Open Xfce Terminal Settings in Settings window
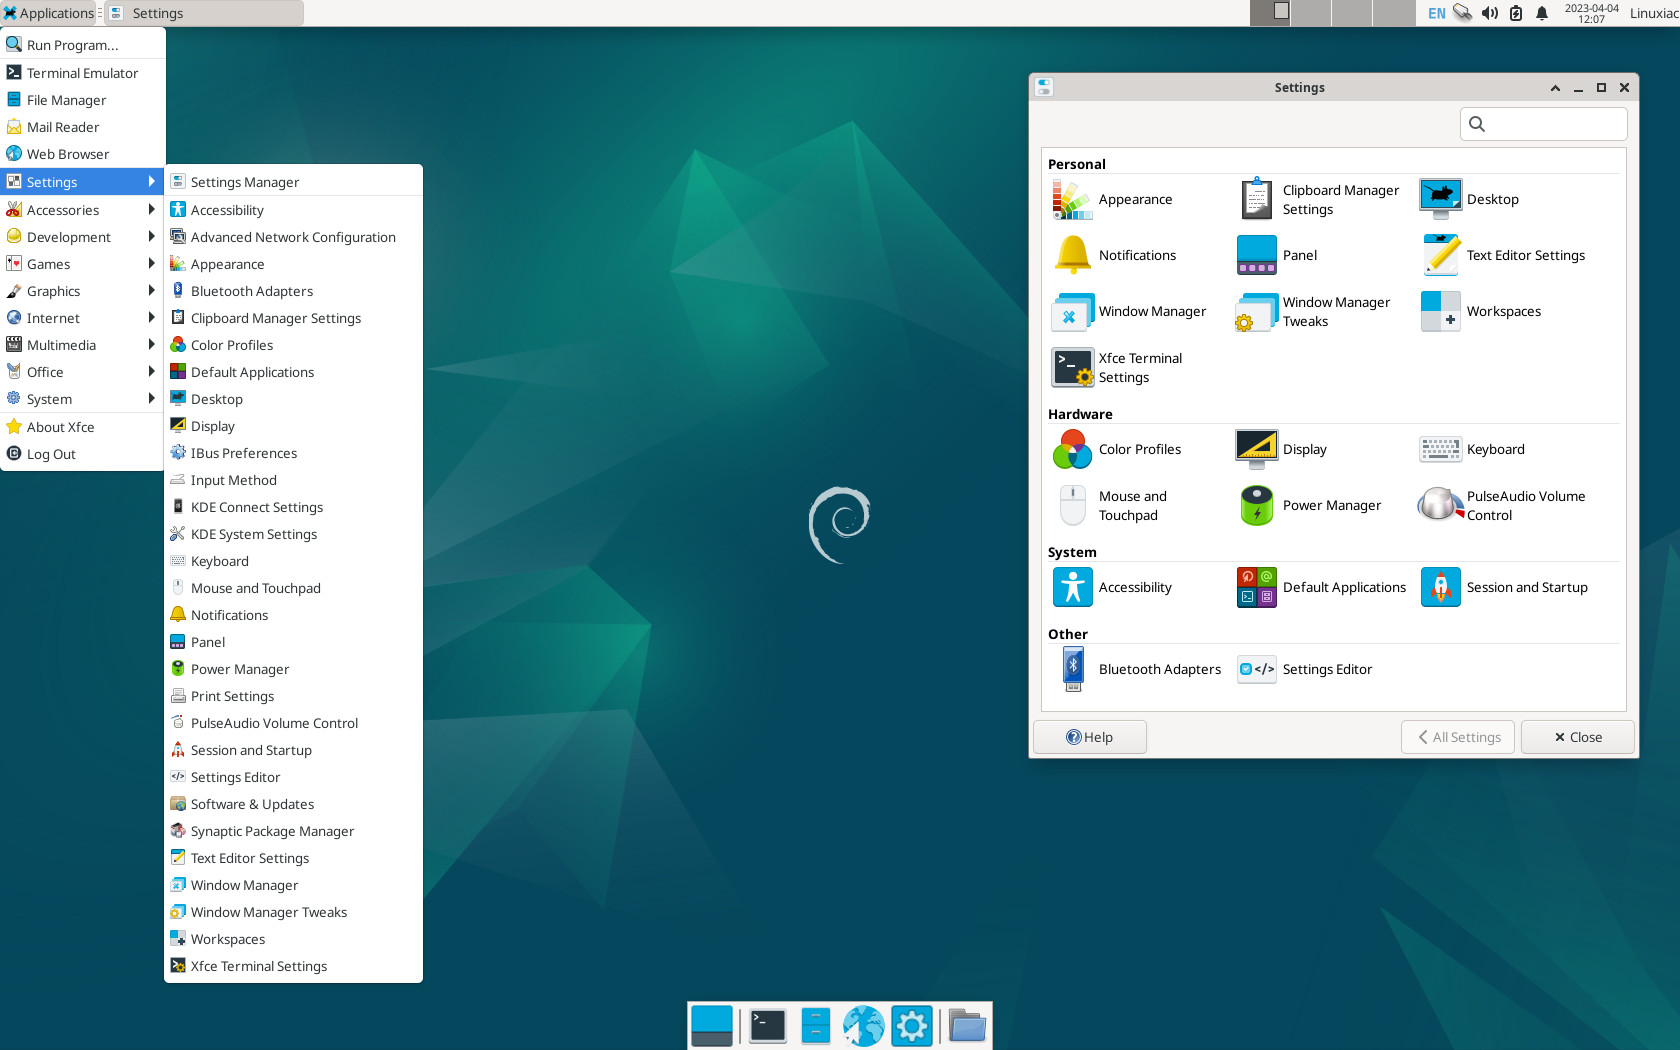This screenshot has height=1050, width=1680. (x=1117, y=368)
